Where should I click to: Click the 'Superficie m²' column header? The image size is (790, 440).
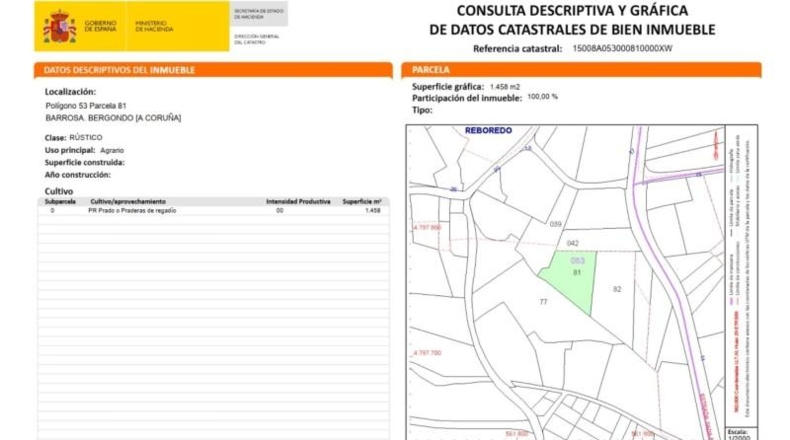point(362,202)
